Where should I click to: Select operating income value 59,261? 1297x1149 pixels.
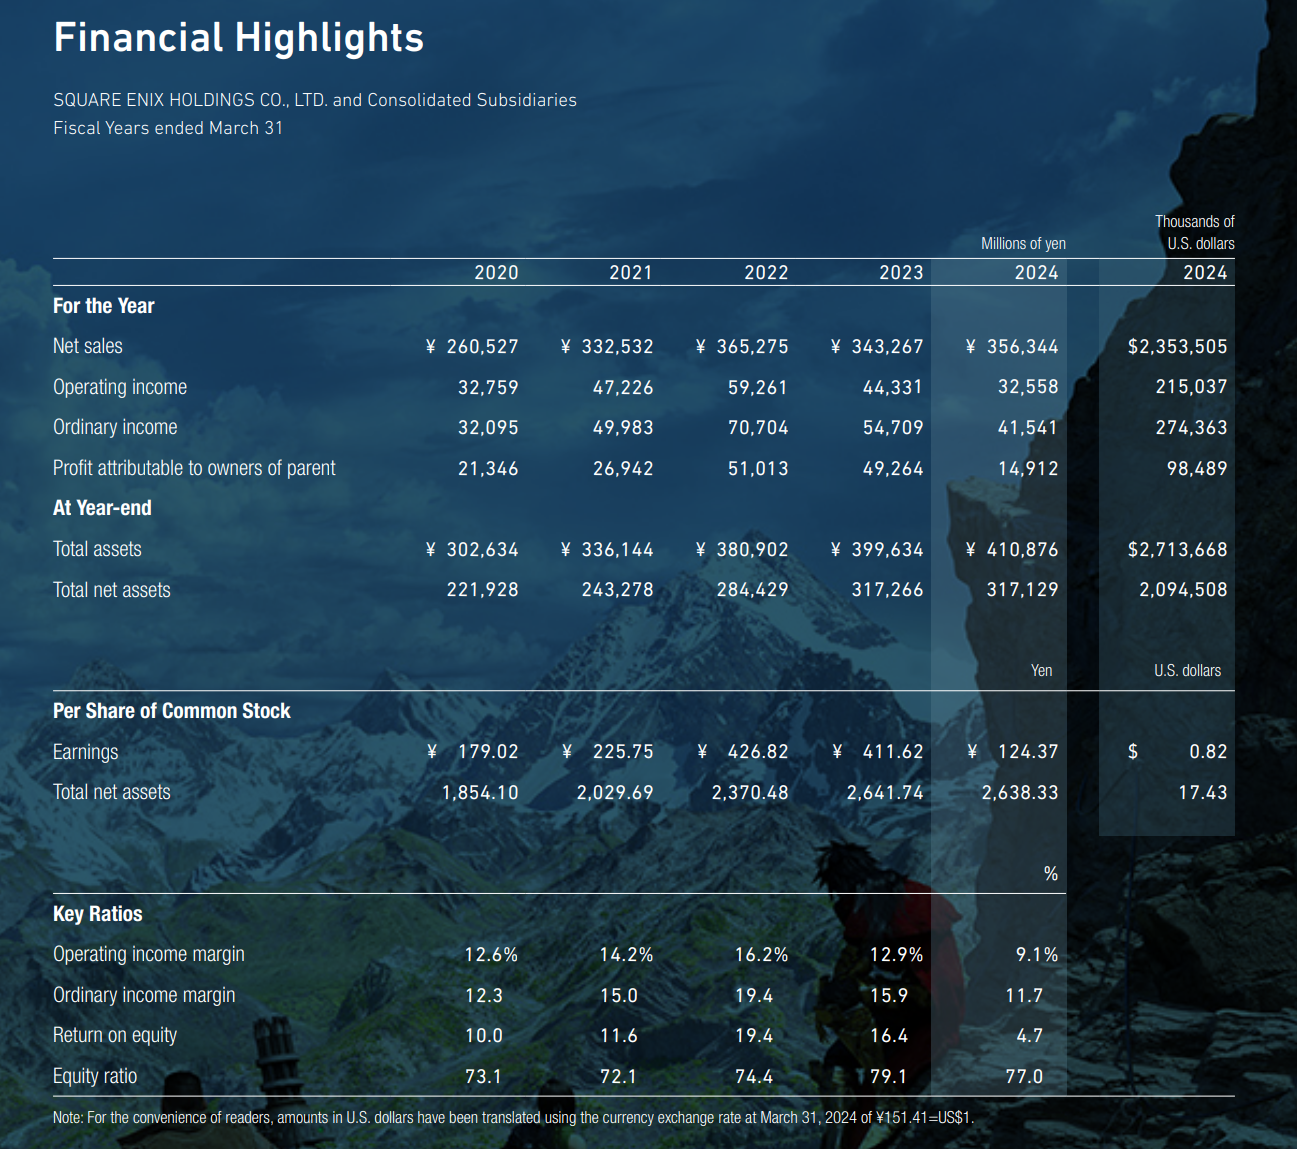tap(758, 387)
